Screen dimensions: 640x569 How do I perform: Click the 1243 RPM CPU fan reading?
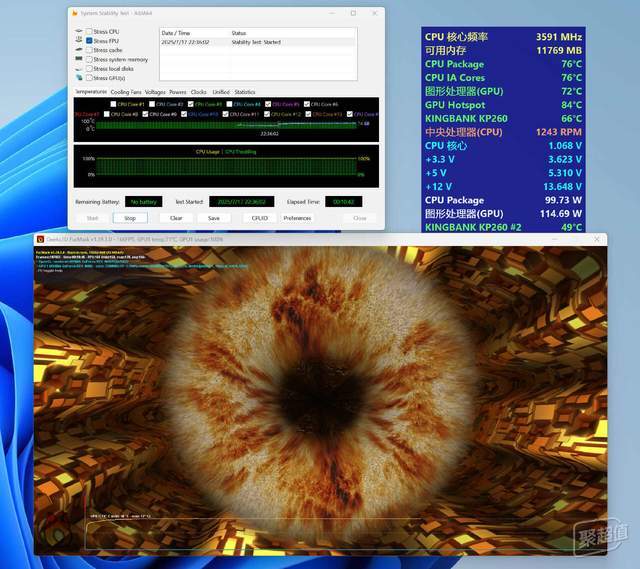point(559,132)
